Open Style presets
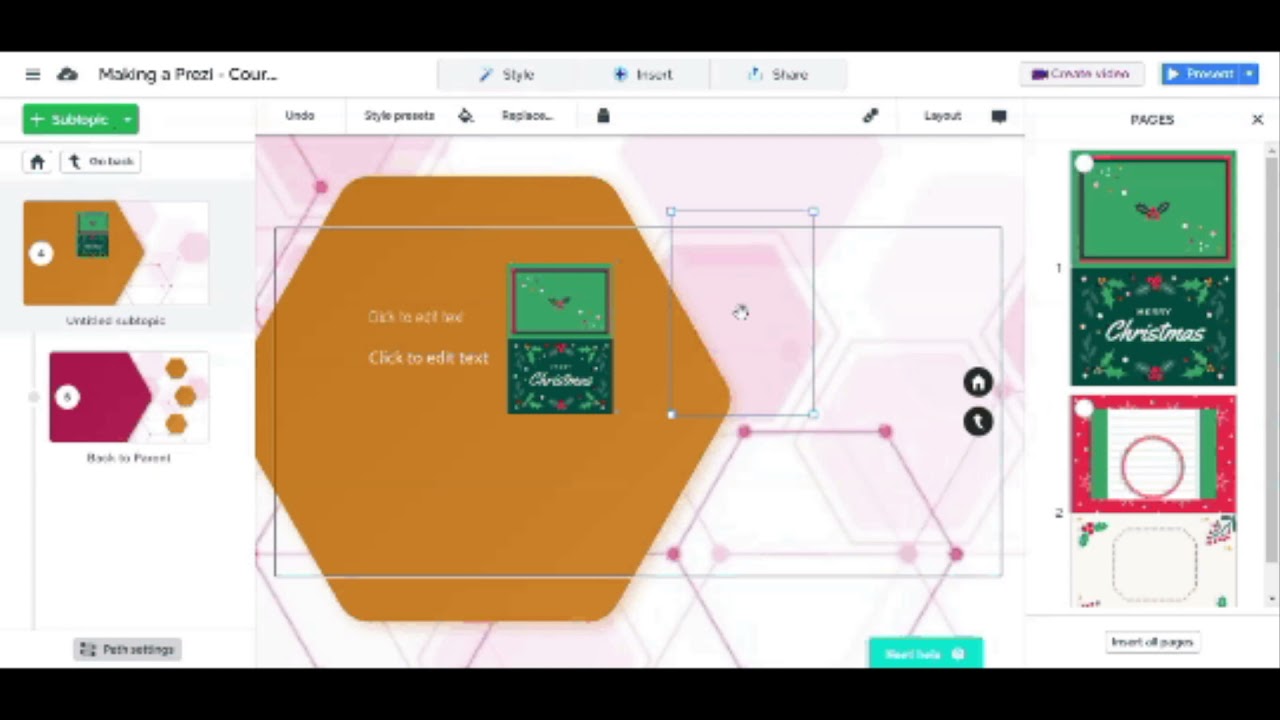 point(399,115)
